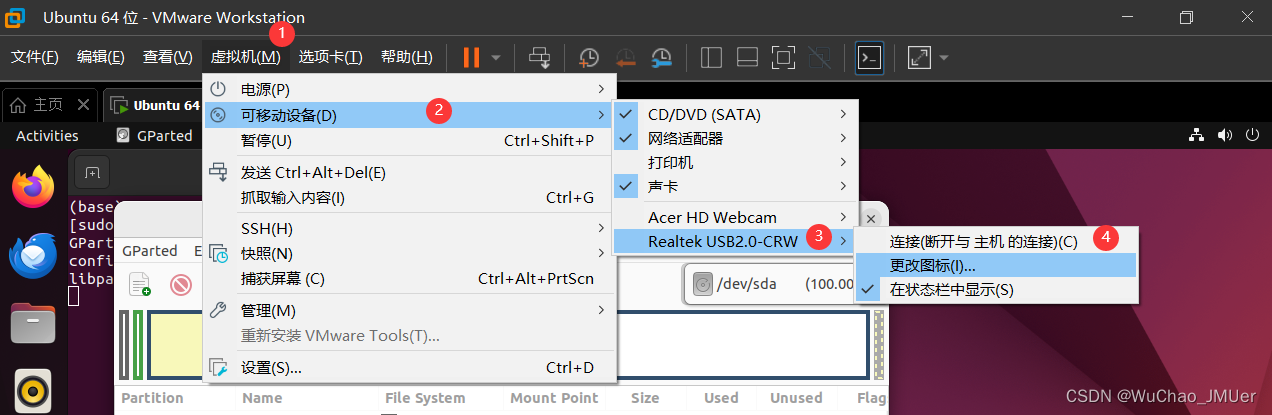Select Realtek USB2.0-CRW device entry

point(736,241)
